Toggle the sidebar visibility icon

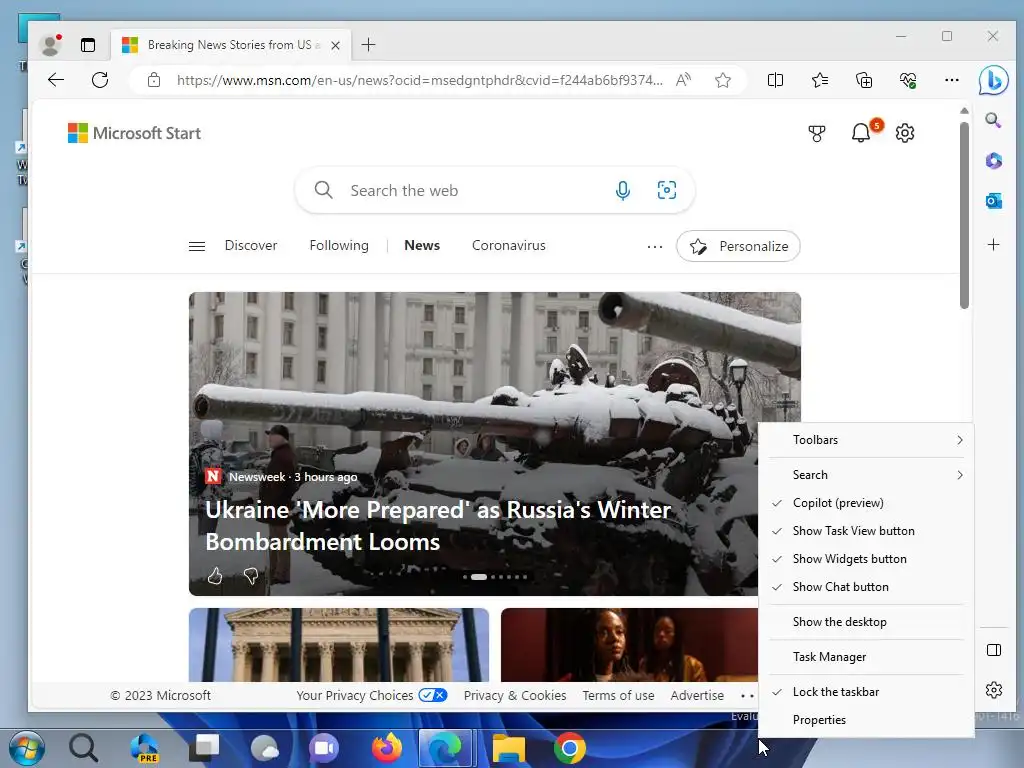click(x=994, y=650)
